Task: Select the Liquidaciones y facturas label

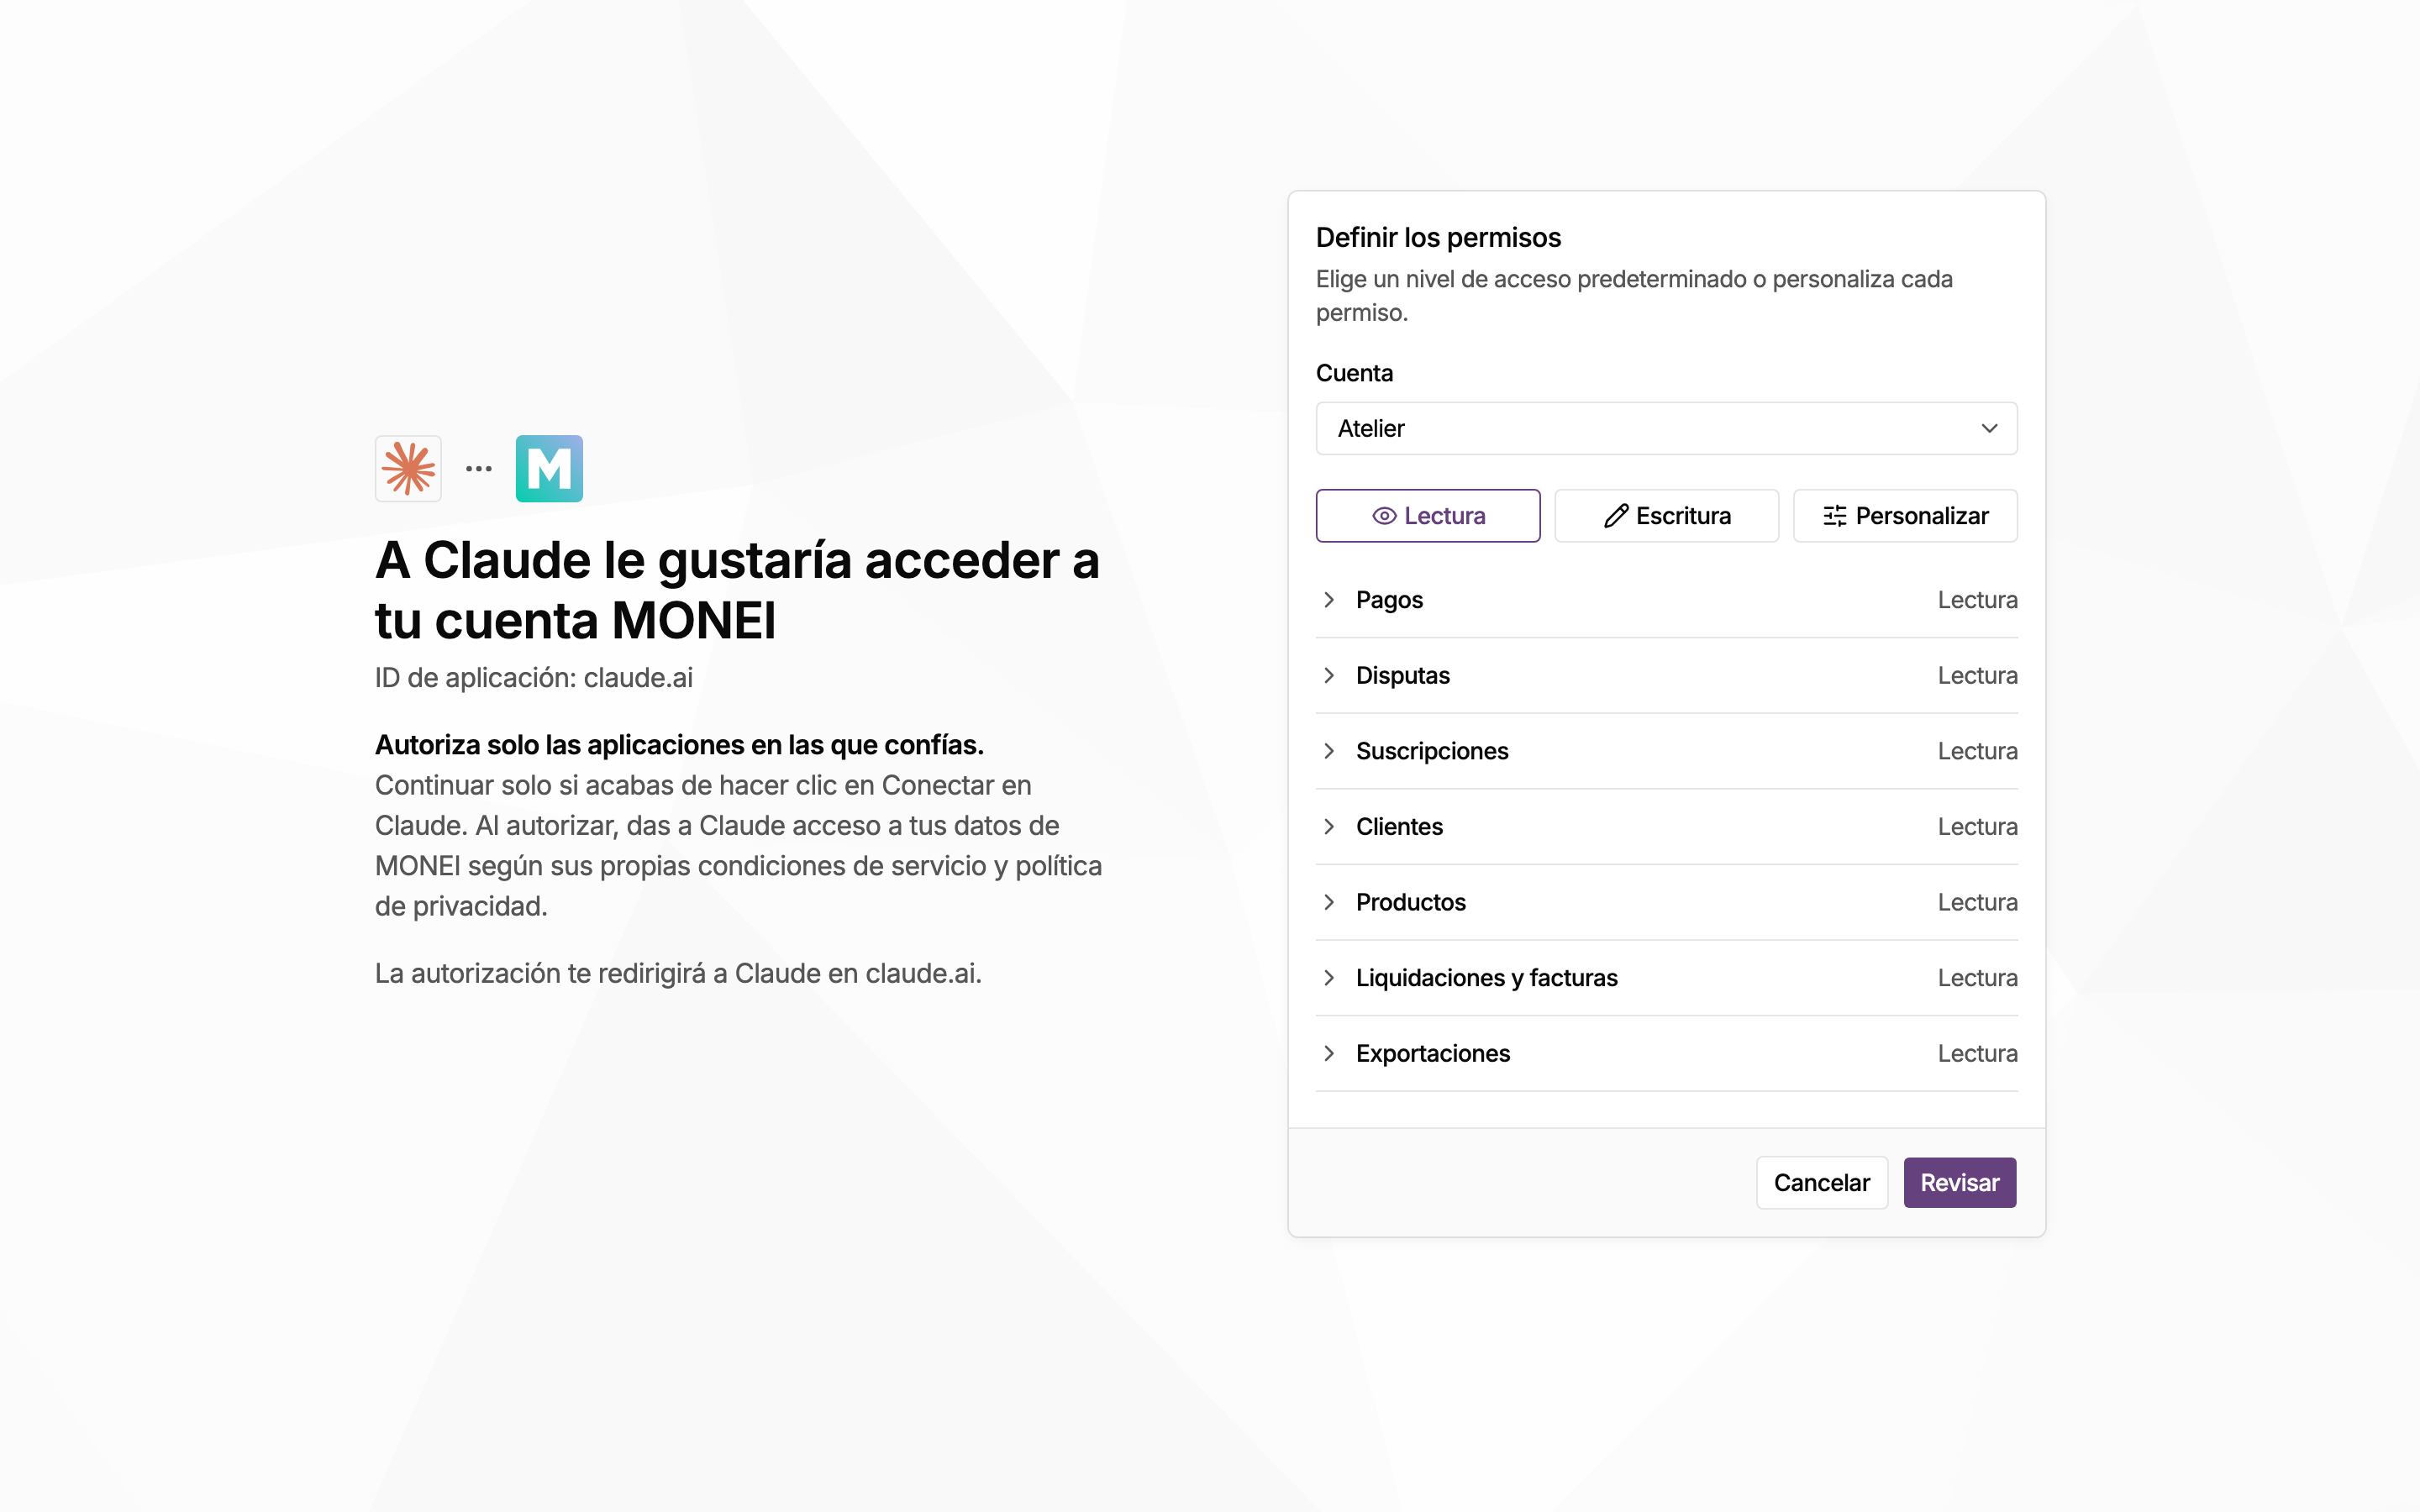Action: (1486, 978)
